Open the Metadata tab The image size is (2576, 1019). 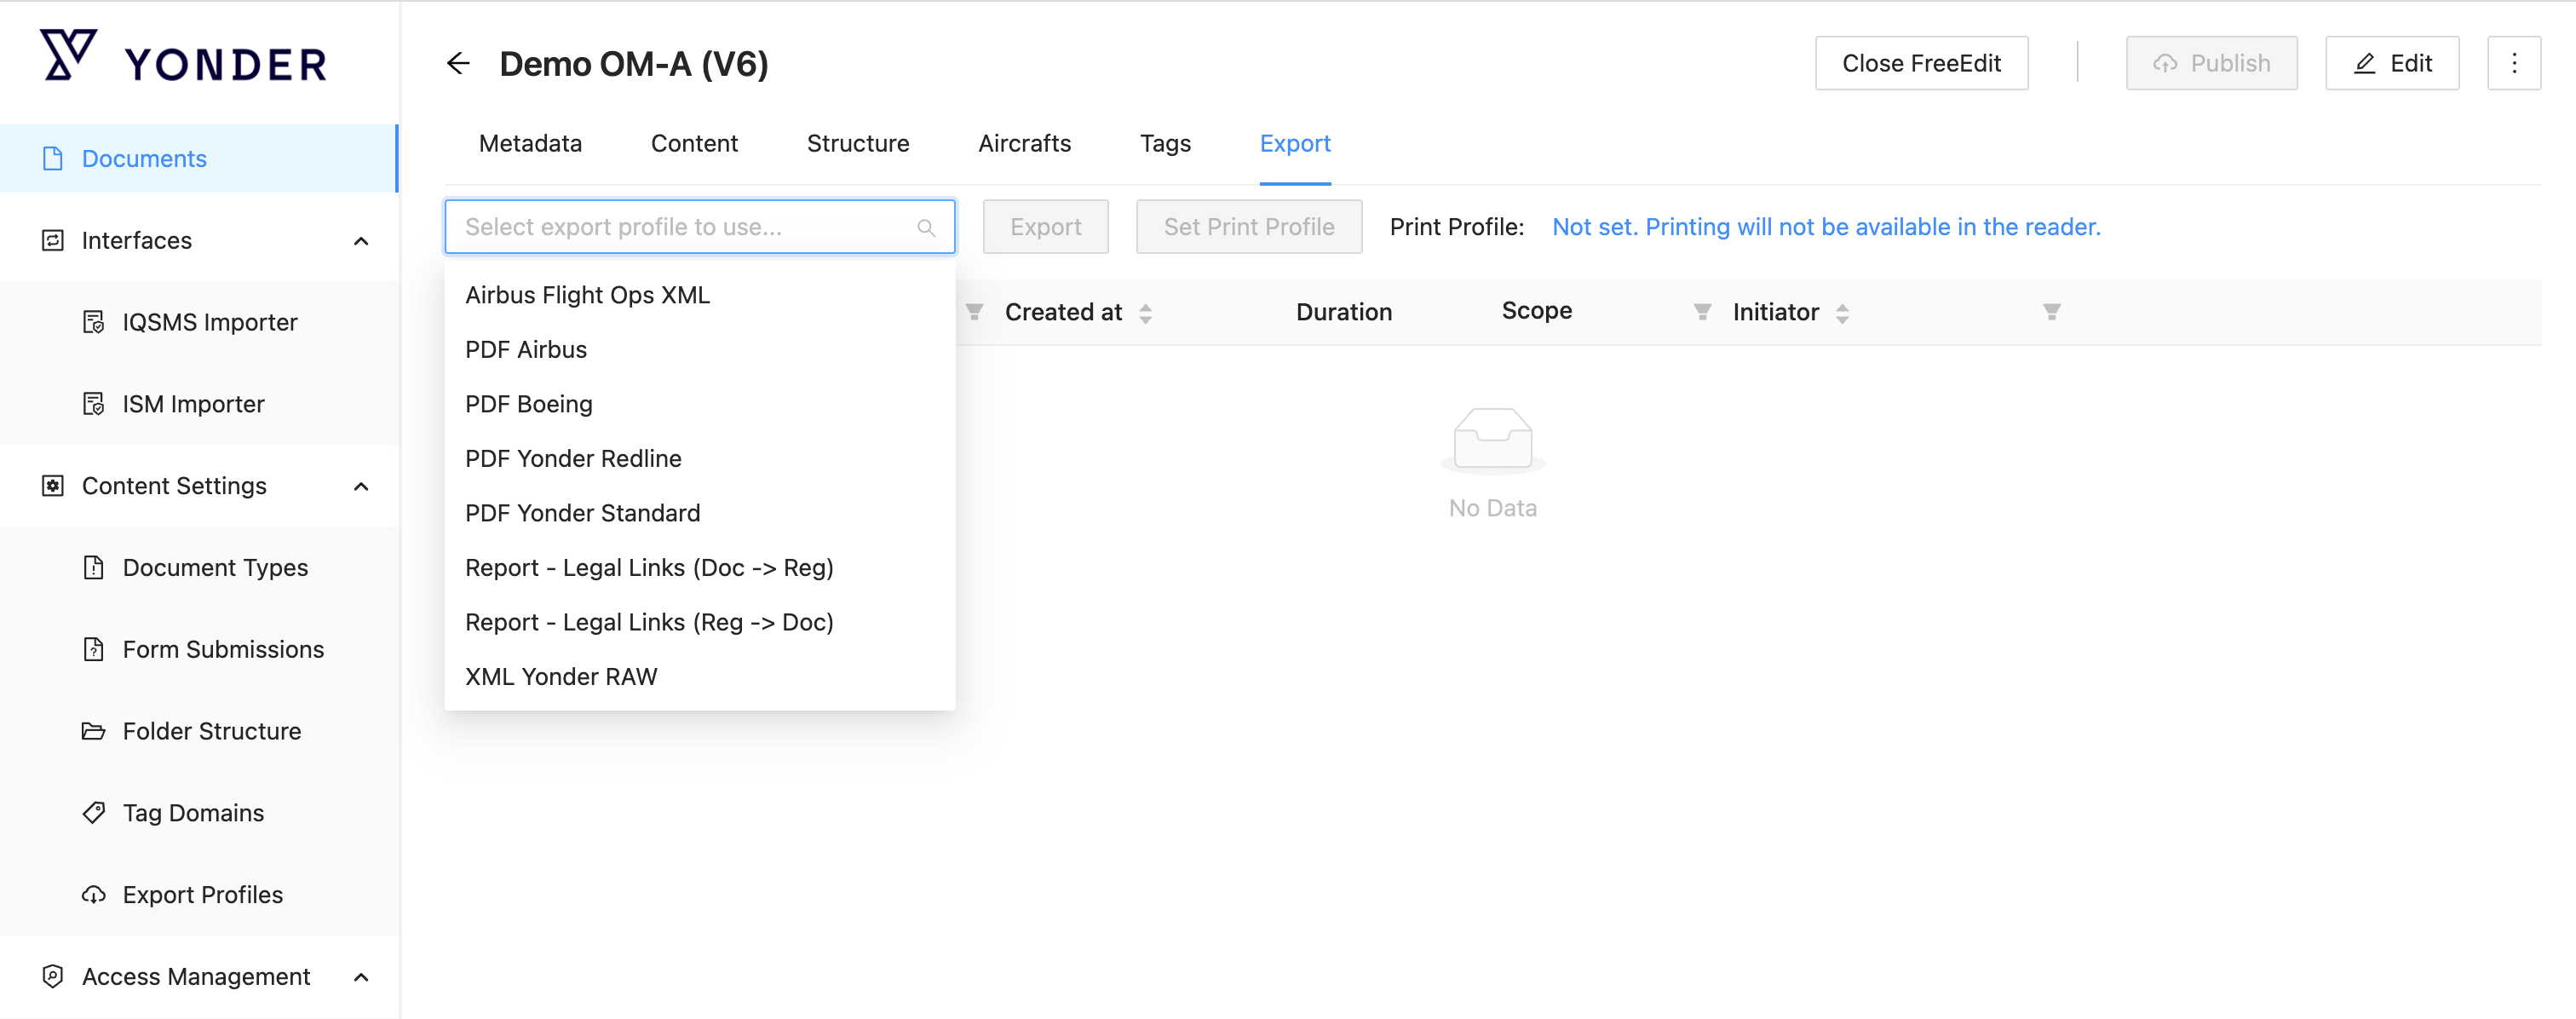pos(530,144)
